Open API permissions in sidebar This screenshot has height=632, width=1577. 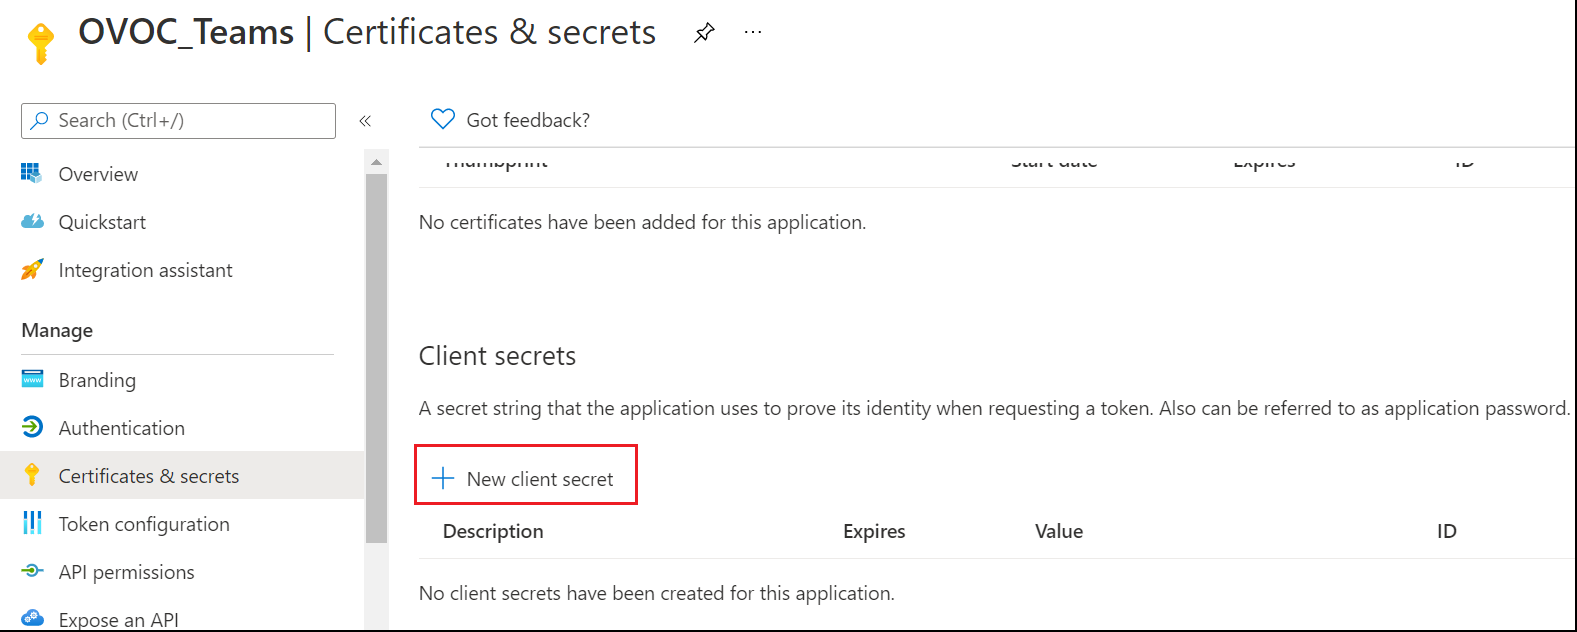pyautogui.click(x=126, y=572)
